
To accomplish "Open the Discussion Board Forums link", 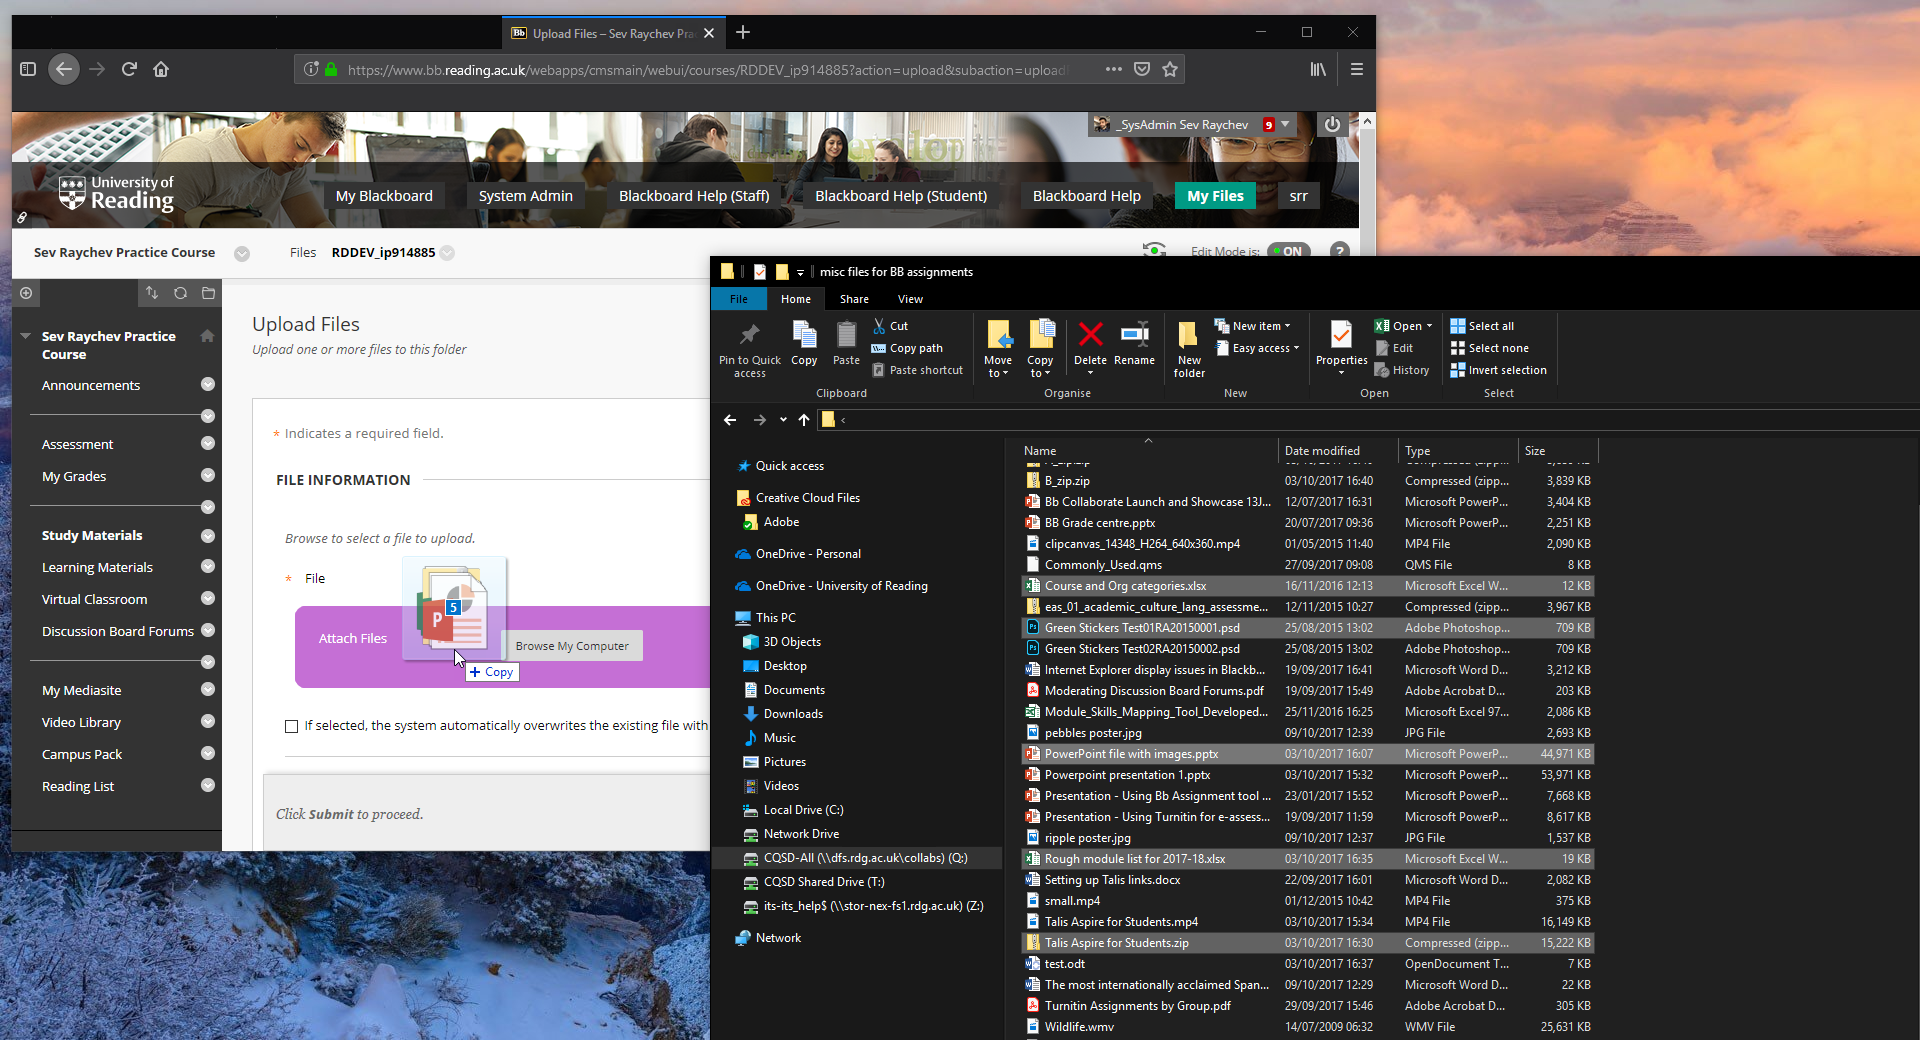I will (118, 631).
